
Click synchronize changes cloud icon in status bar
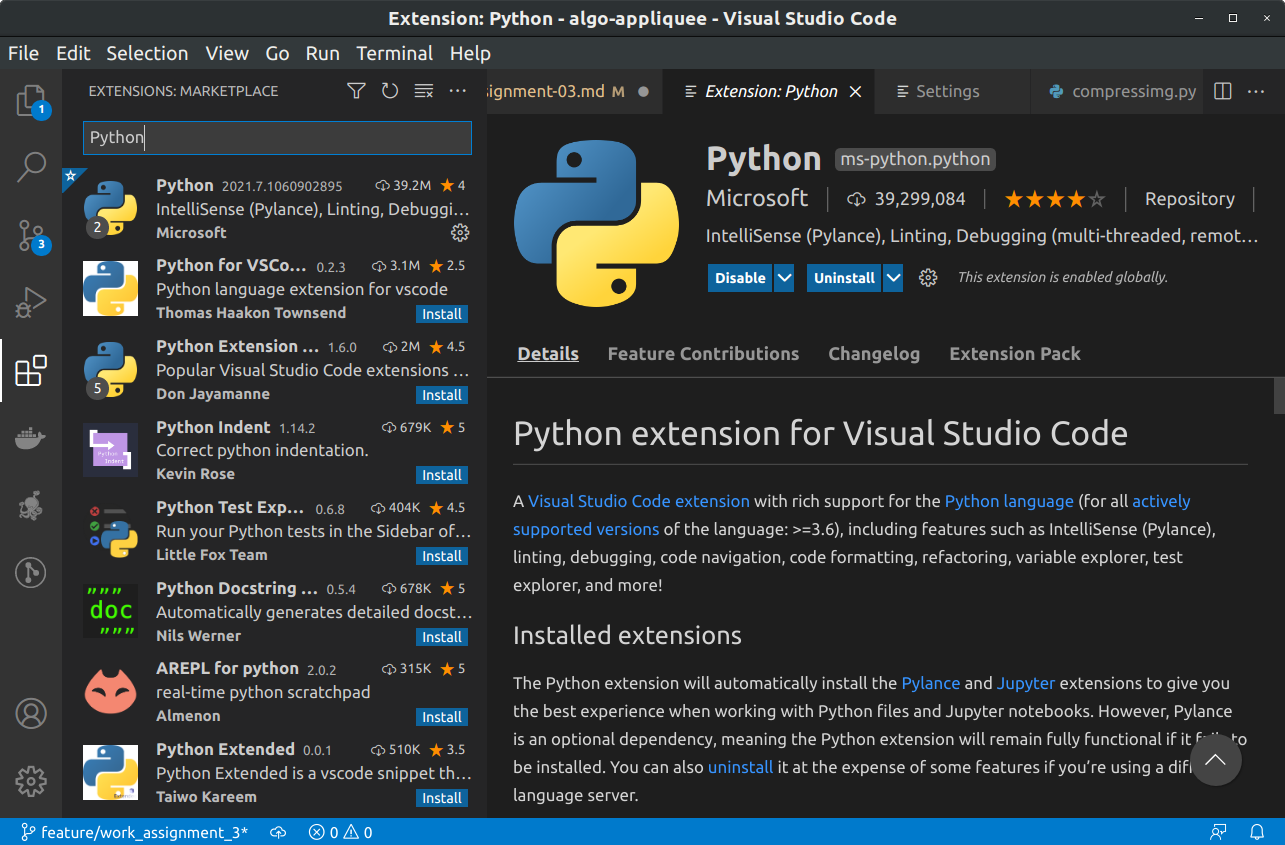[x=279, y=832]
